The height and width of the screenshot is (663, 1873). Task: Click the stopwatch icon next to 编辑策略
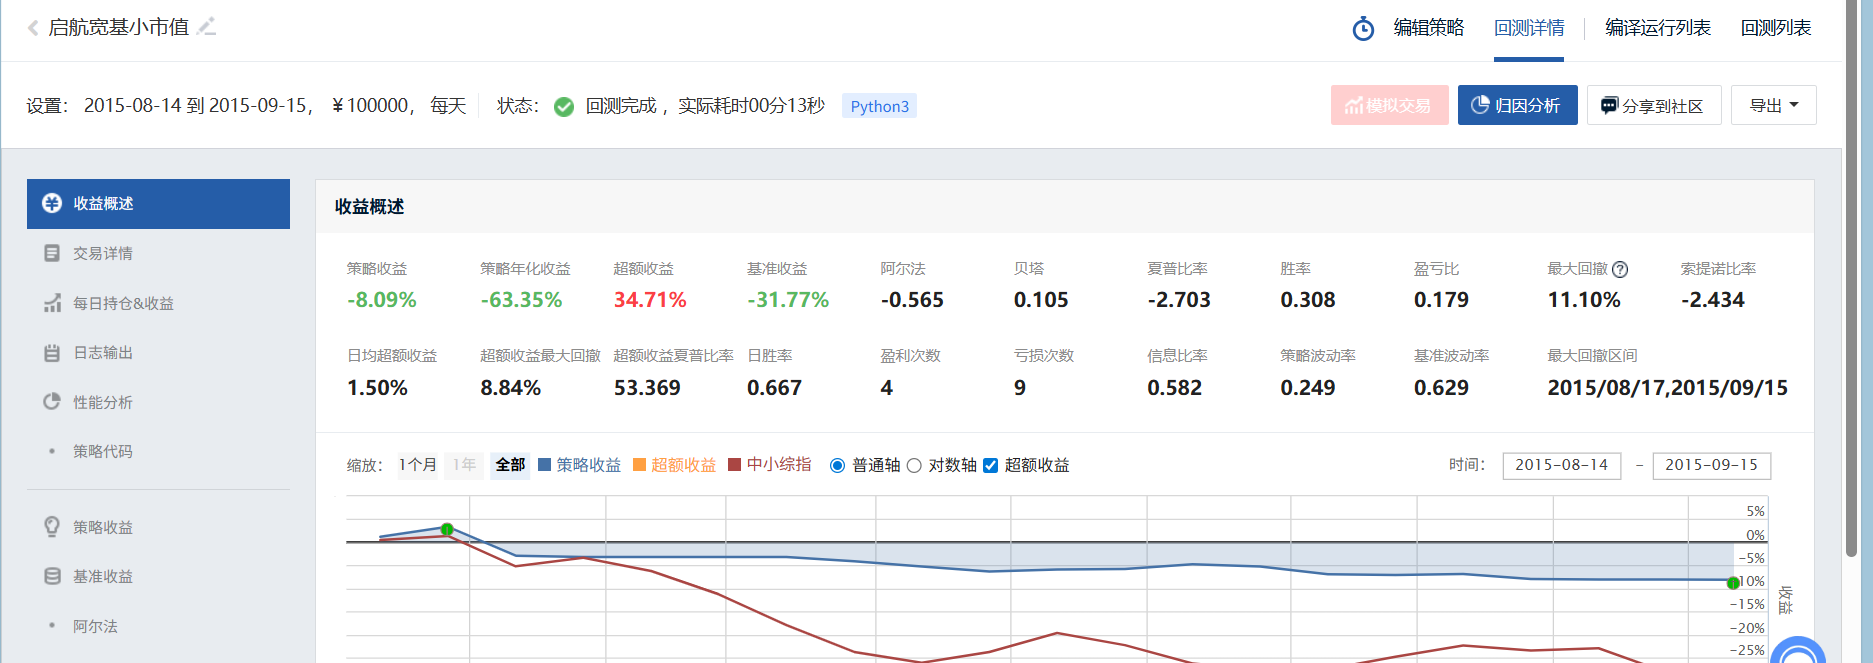(x=1363, y=29)
